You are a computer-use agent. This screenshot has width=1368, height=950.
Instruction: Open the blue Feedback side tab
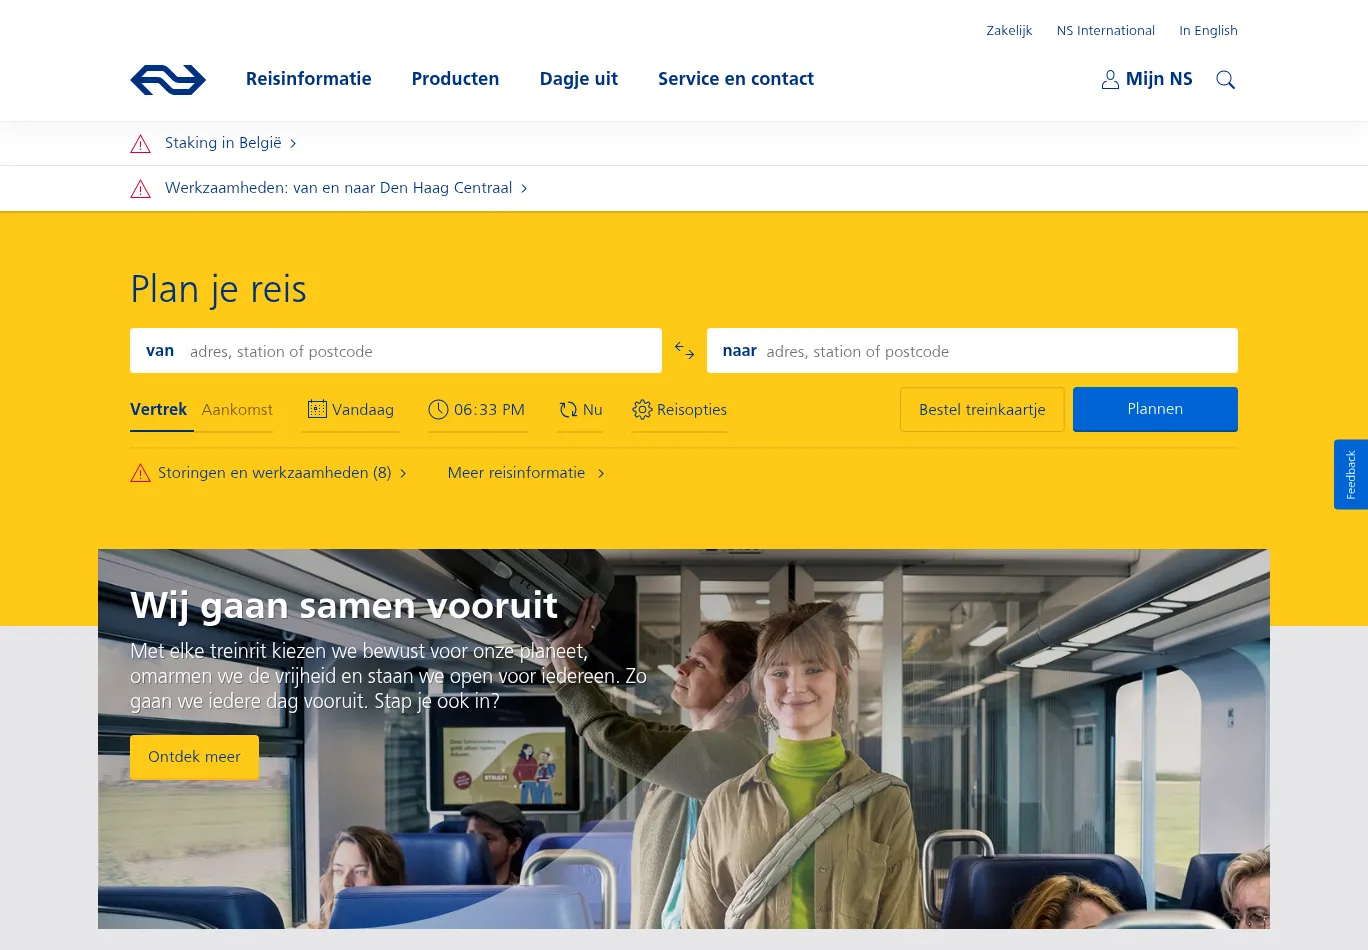1351,474
